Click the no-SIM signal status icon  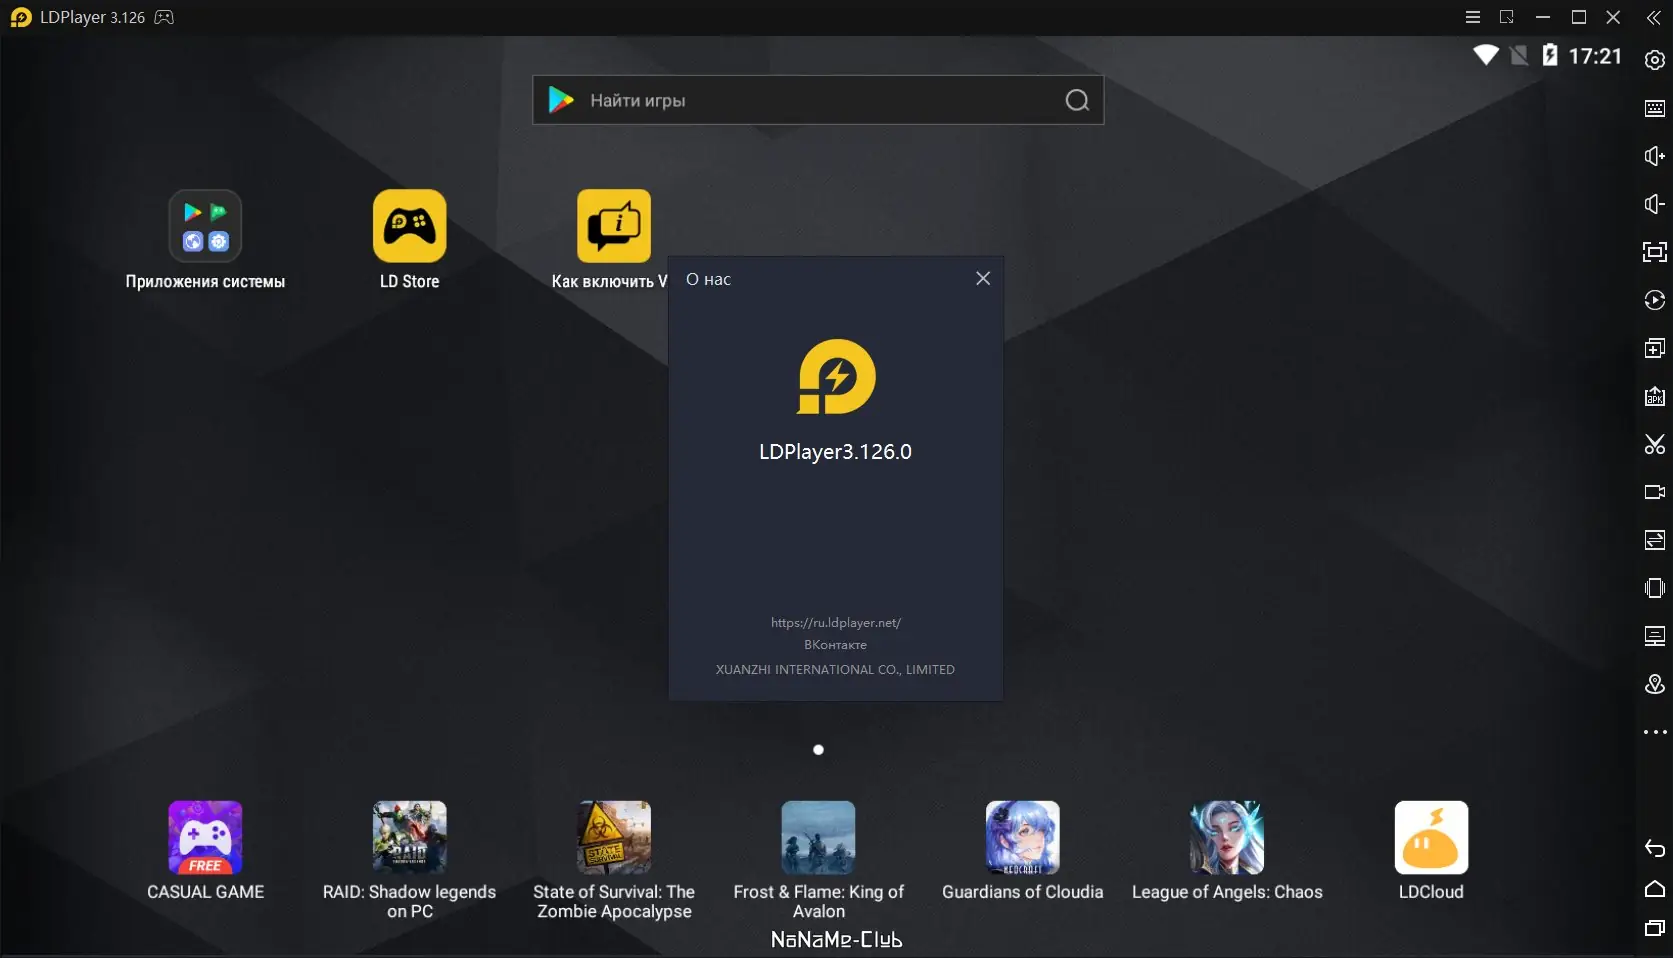click(1519, 56)
